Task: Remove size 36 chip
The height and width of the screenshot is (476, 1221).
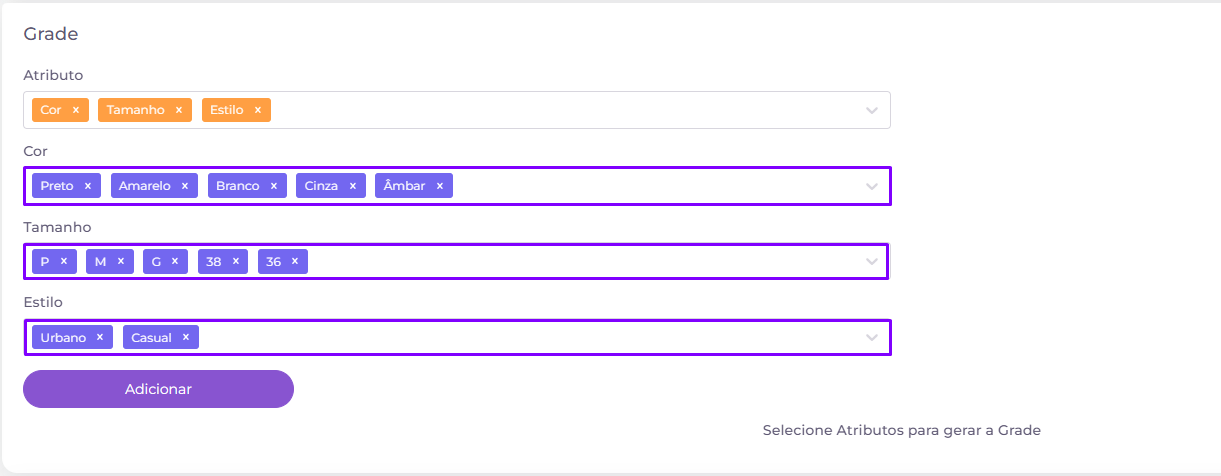Action: (295, 261)
